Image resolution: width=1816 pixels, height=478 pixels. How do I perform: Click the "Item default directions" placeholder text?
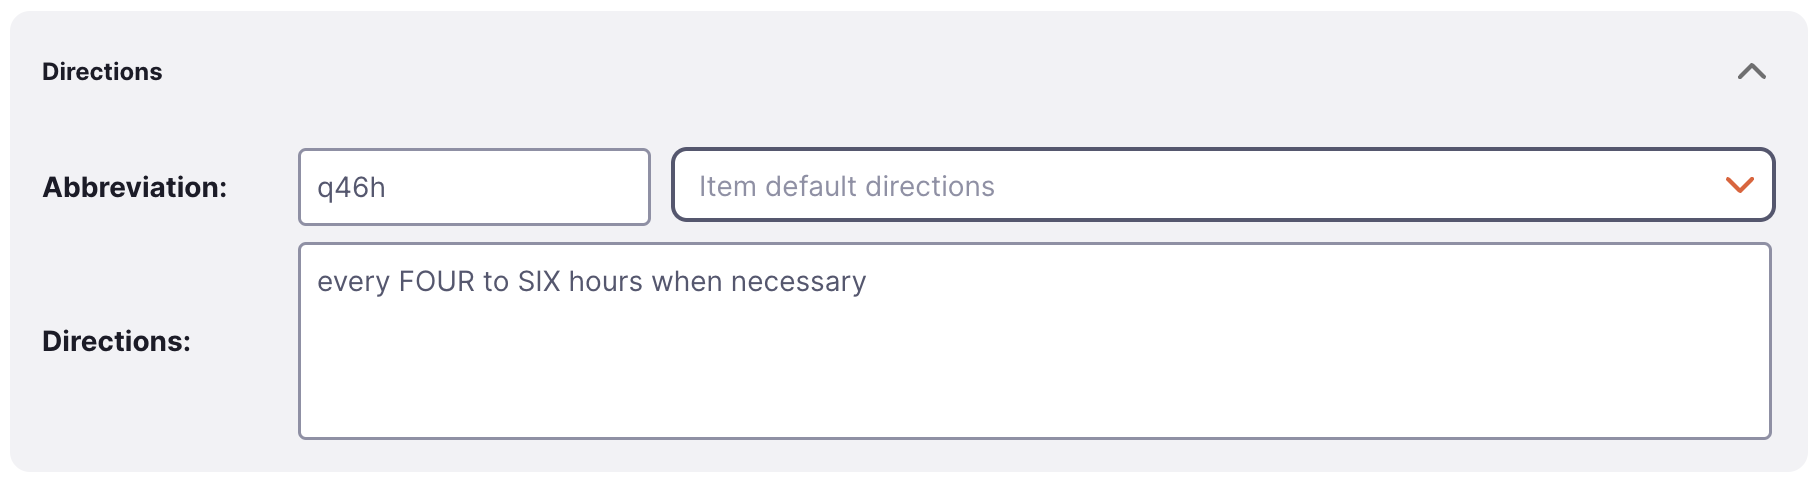(x=846, y=186)
